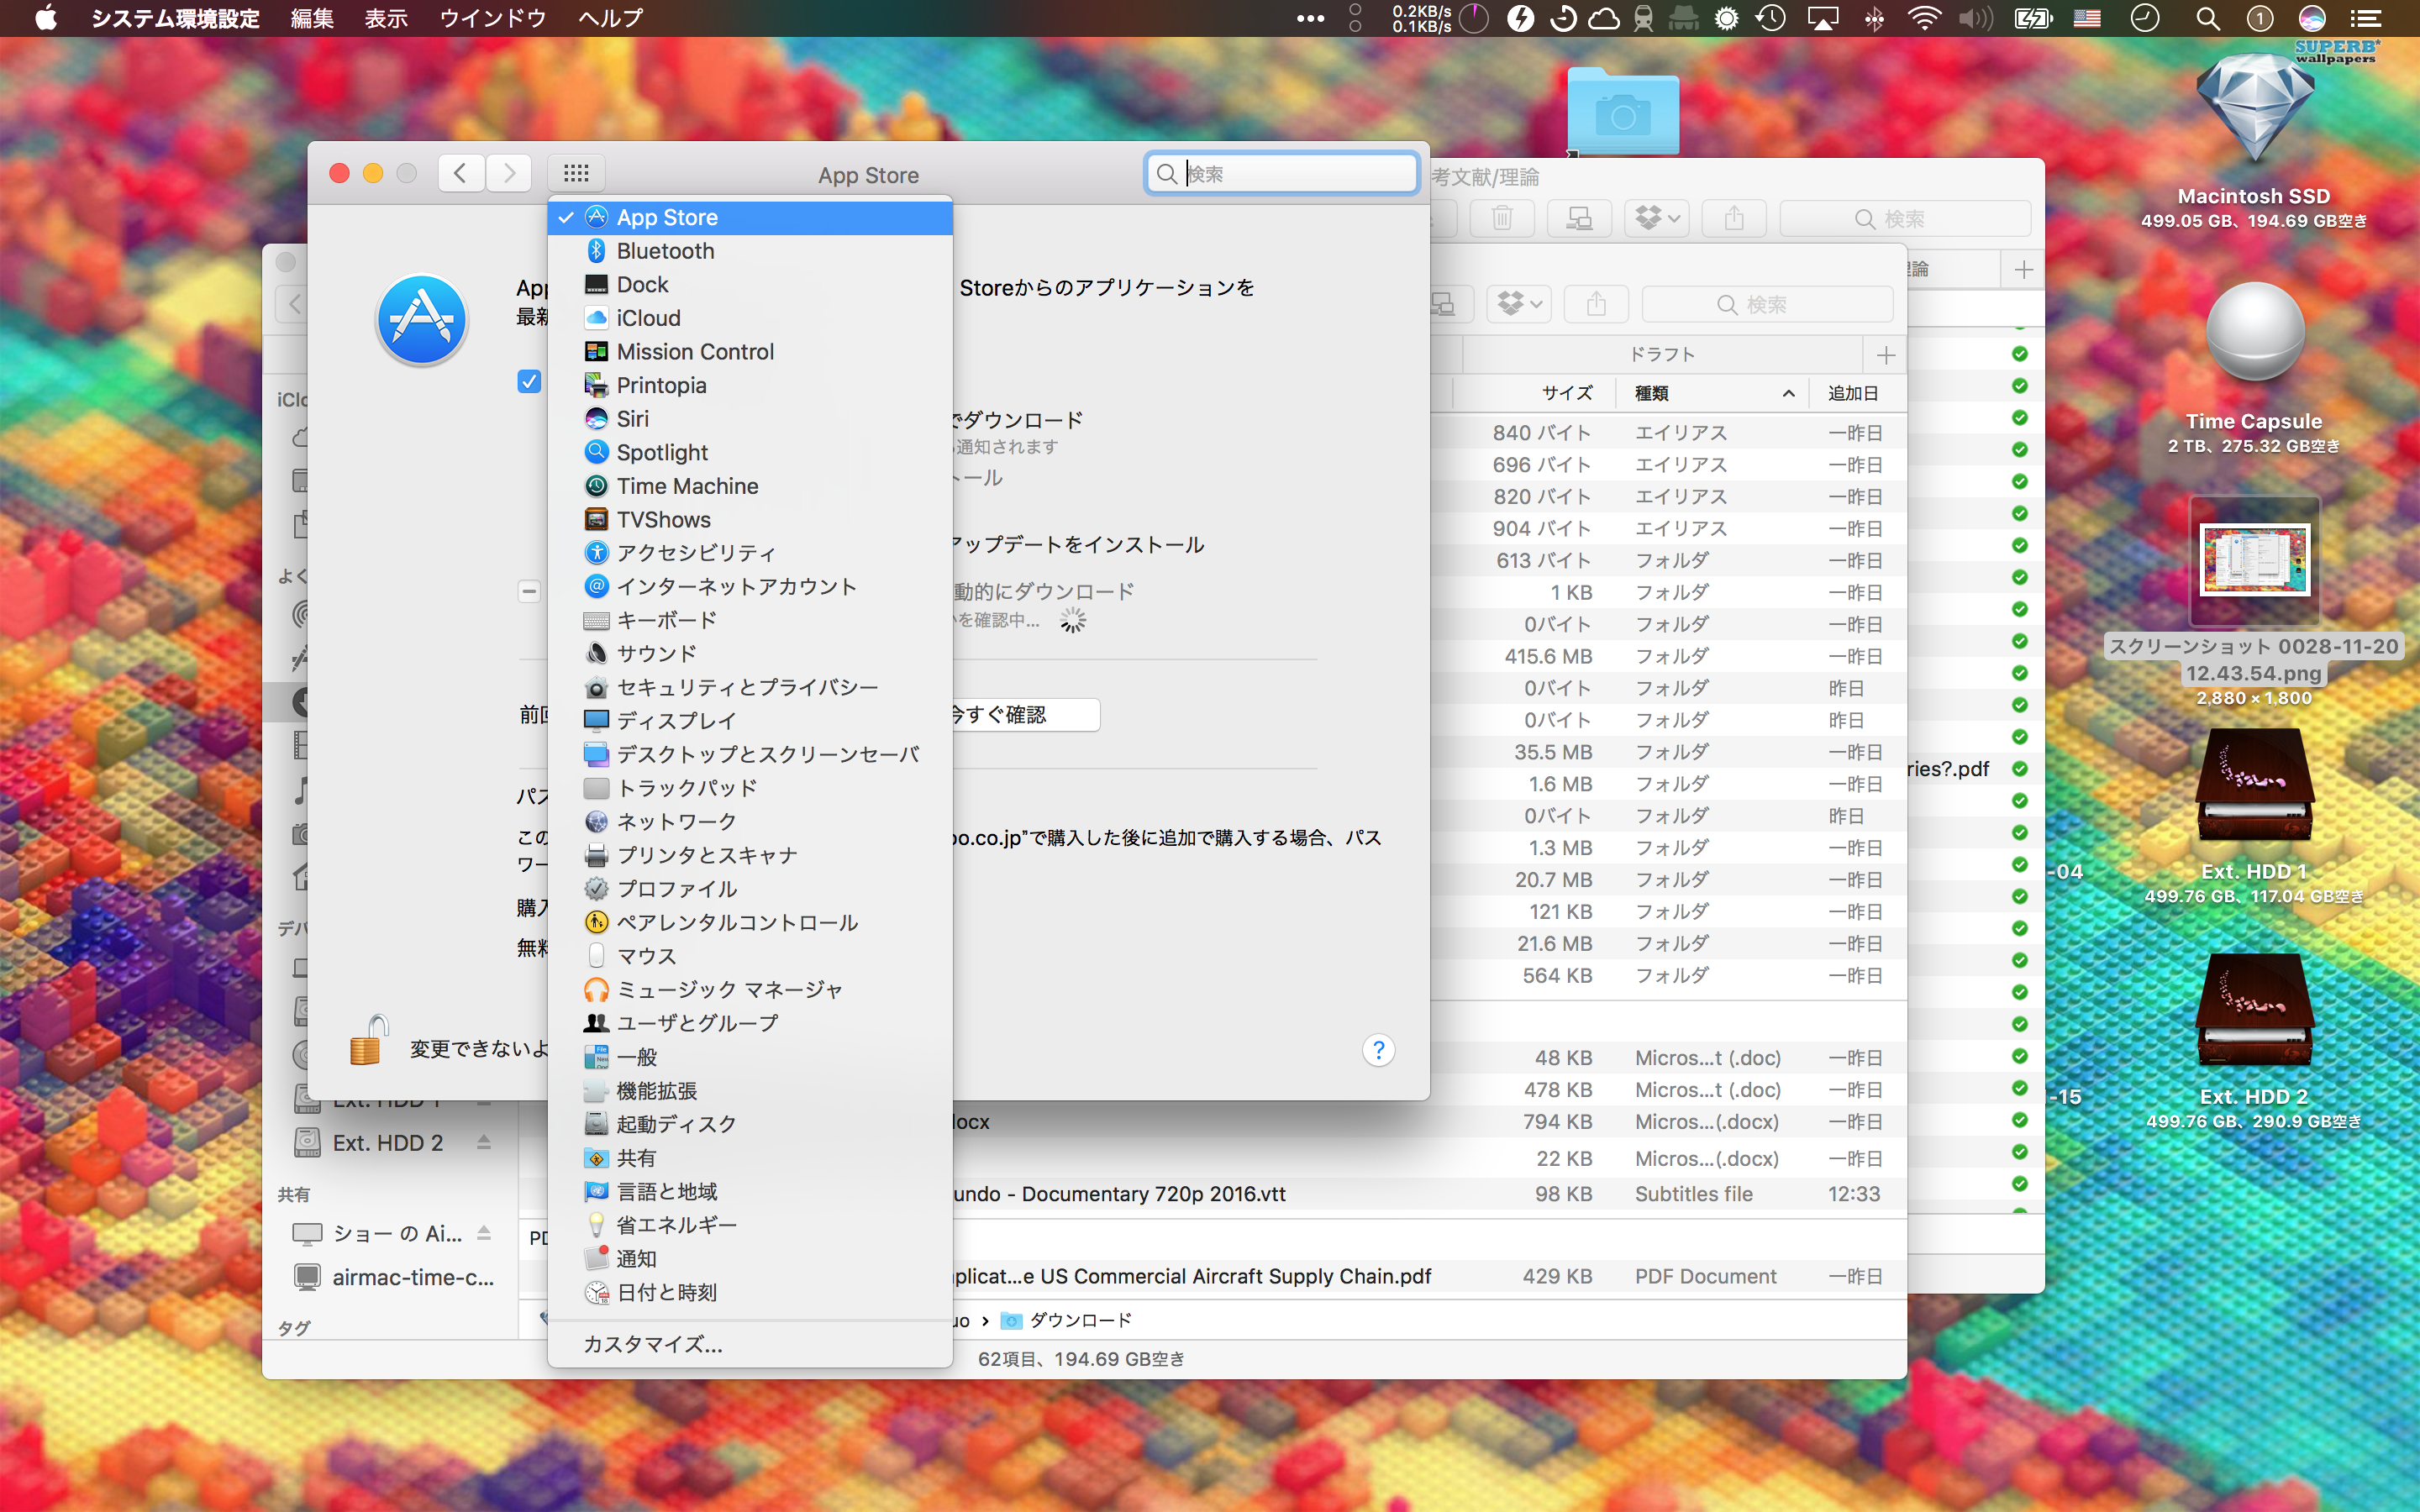Click the Wi-Fi status icon

click(x=1924, y=18)
